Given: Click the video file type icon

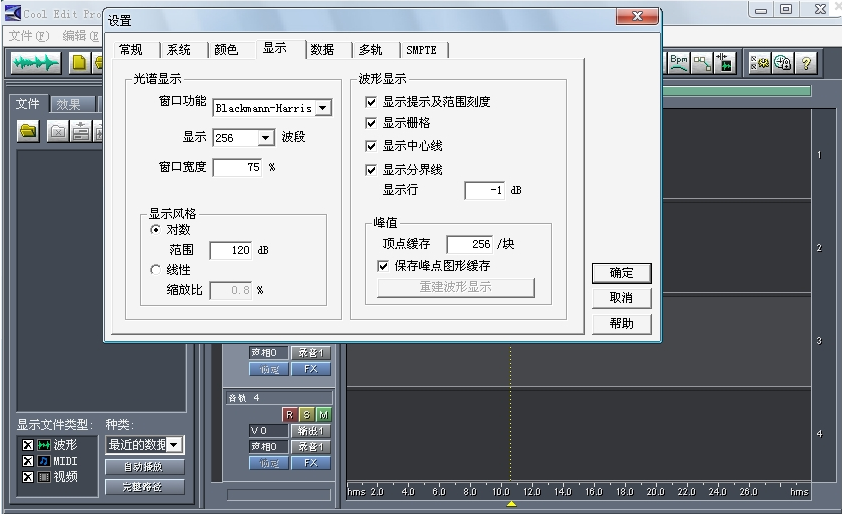Looking at the screenshot, I should tap(43, 477).
